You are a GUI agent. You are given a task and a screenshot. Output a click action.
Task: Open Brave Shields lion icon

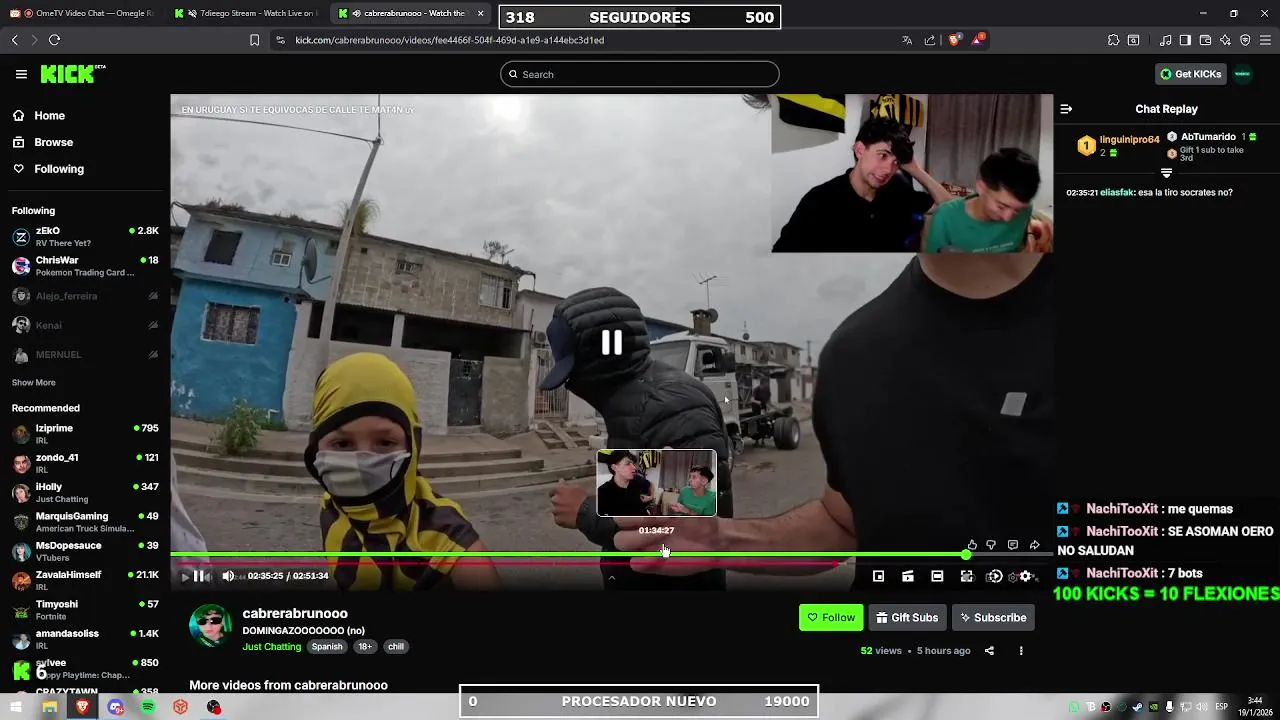pyautogui.click(x=954, y=40)
